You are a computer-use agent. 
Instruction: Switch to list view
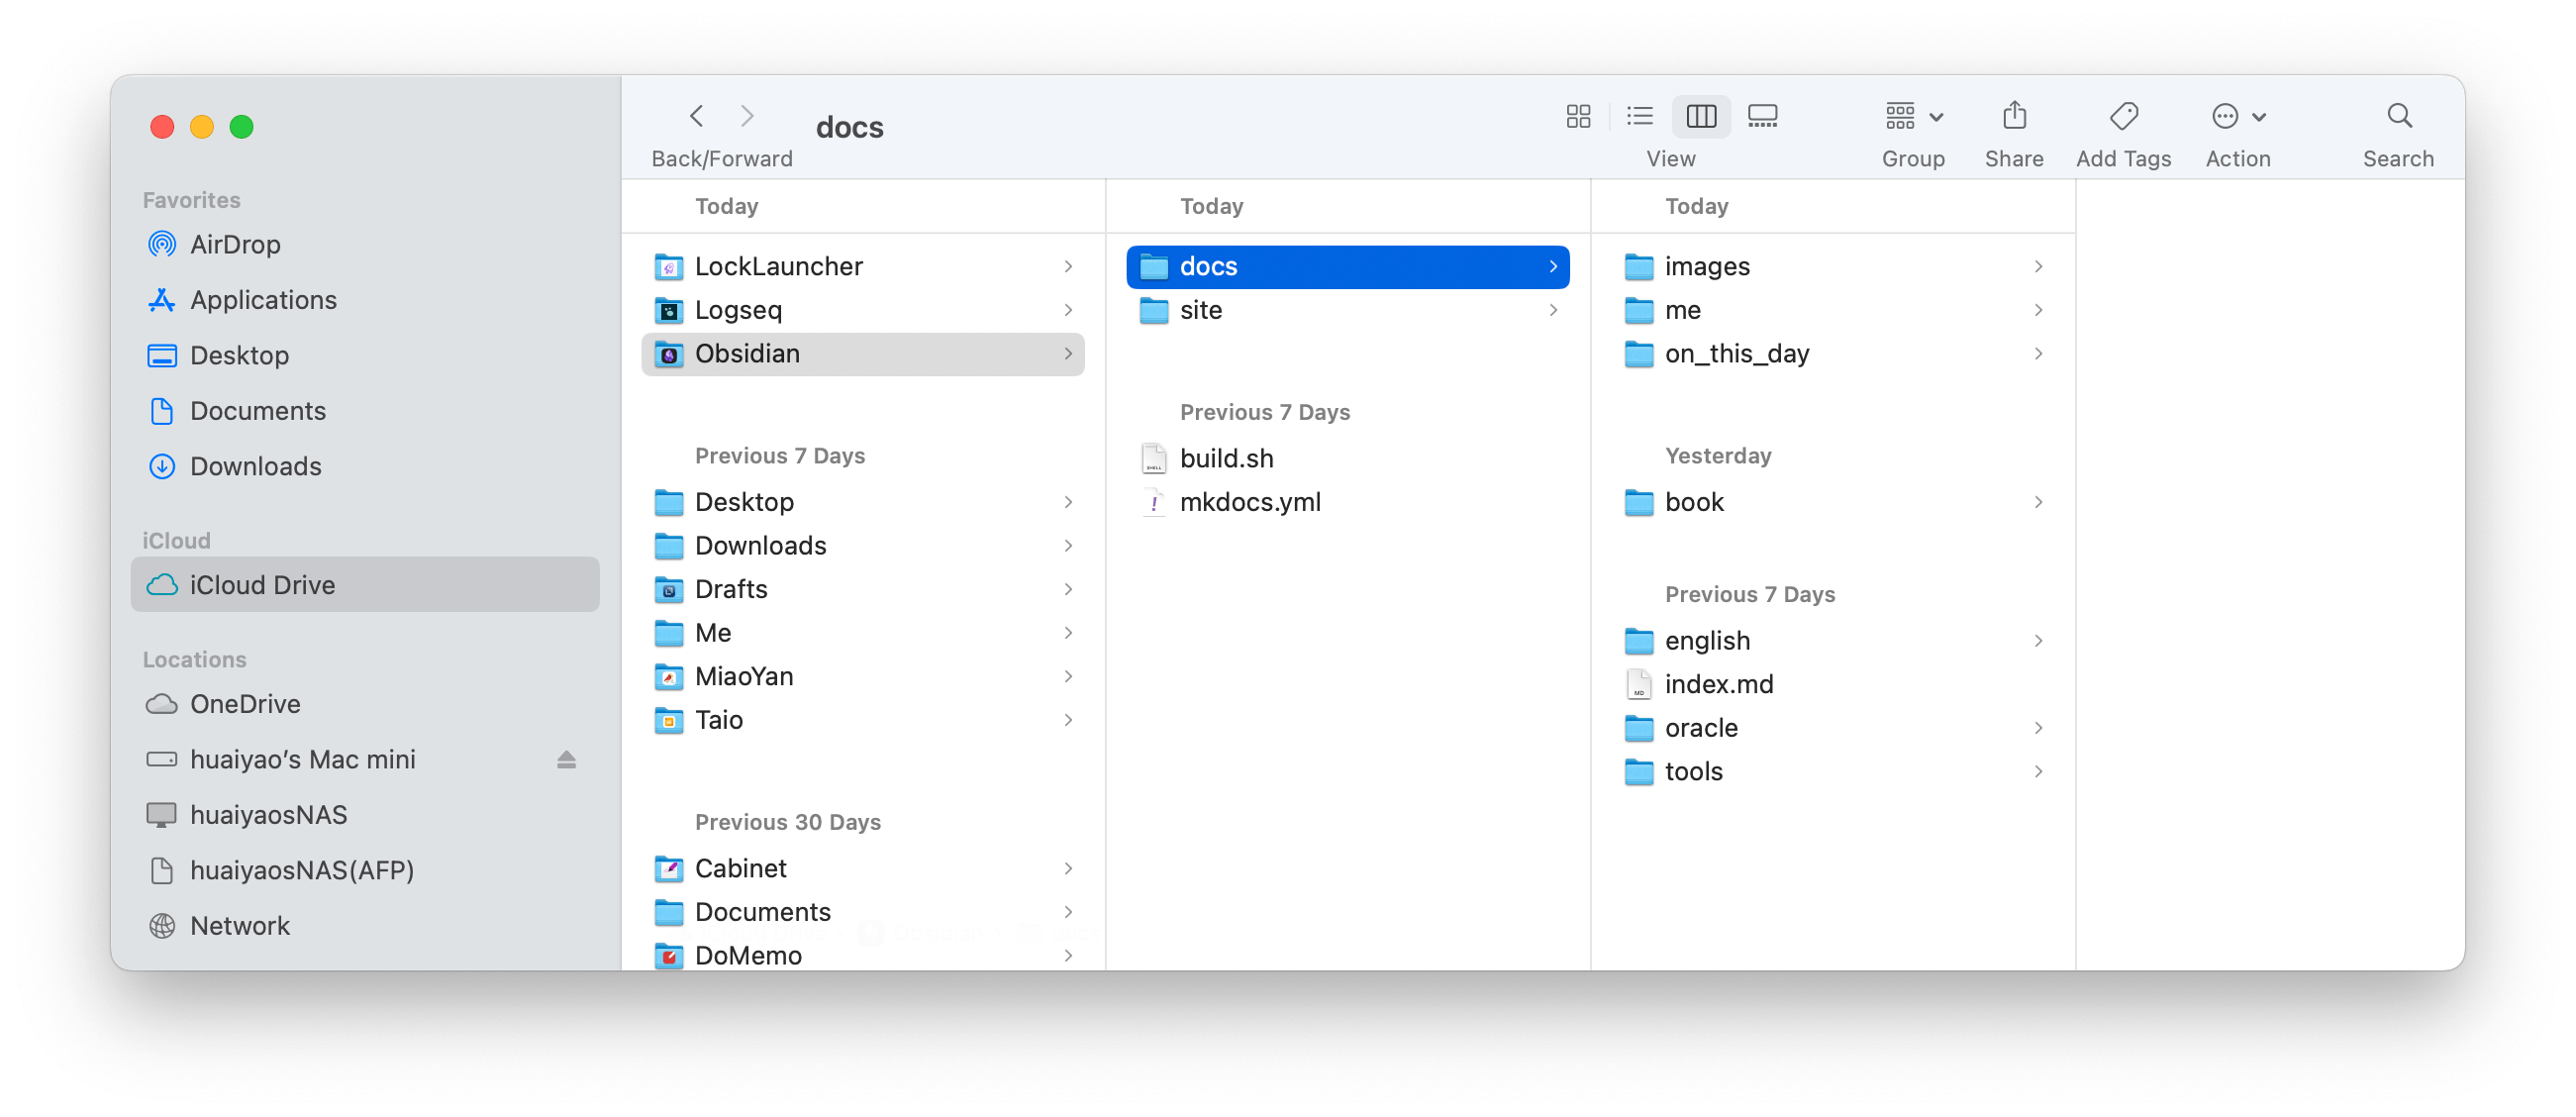tap(1640, 116)
